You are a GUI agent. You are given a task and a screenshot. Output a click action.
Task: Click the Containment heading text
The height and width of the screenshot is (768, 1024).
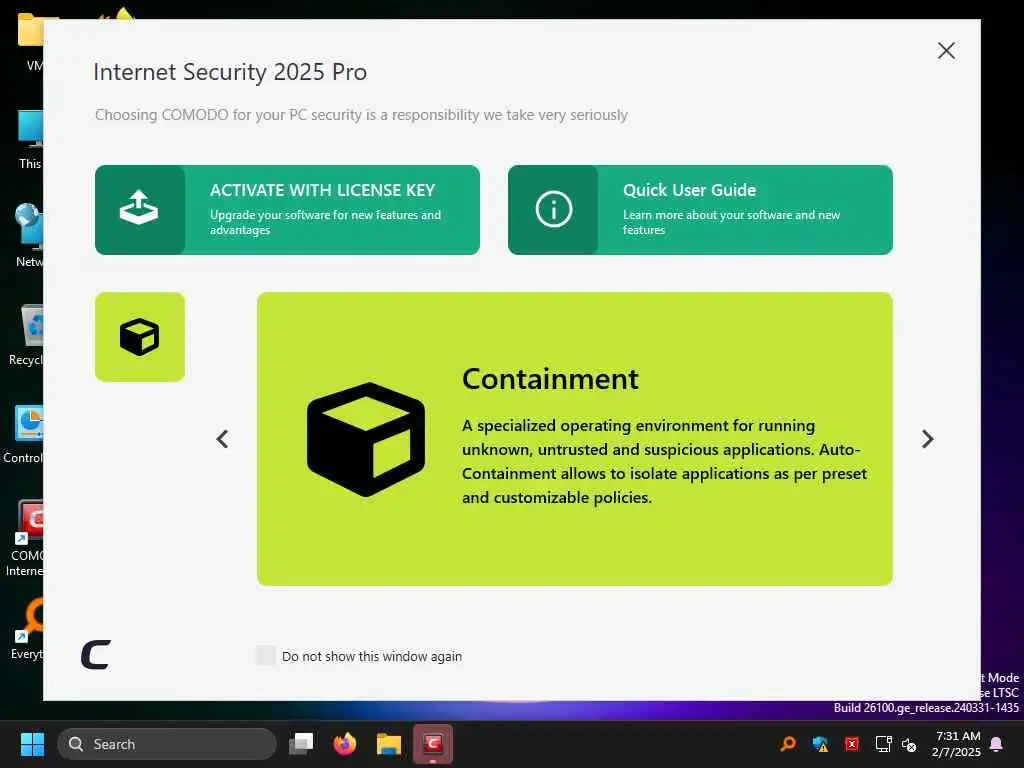[550, 379]
